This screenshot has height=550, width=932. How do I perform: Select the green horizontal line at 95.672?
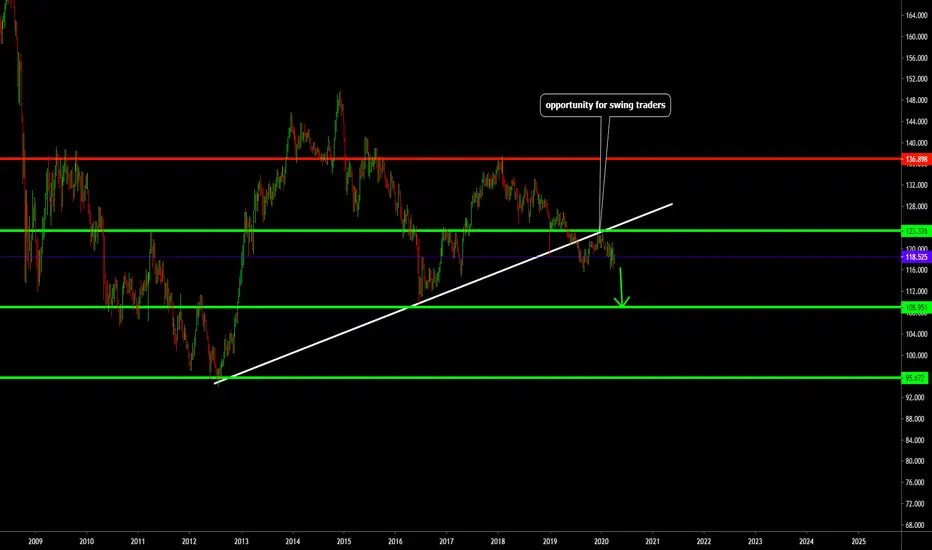pyautogui.click(x=451, y=378)
